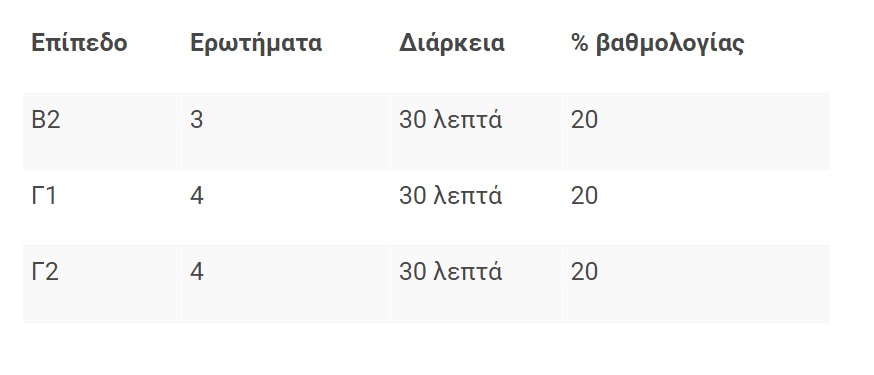Select 30 λεπτά duration in Γ2 row
Image resolution: width=874 pixels, height=375 pixels.
click(450, 272)
